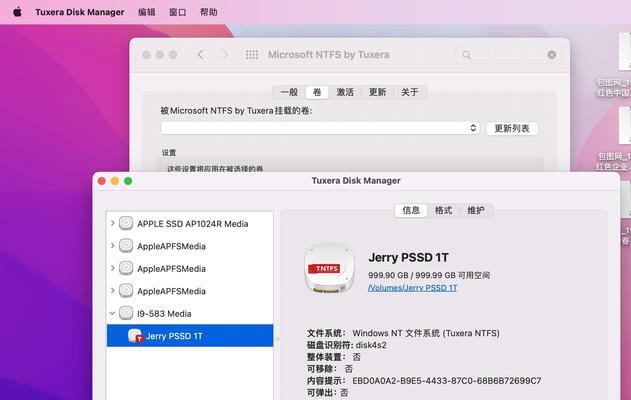Close the Tuxera Disk Manager window
Image resolution: width=631 pixels, height=400 pixels.
click(x=102, y=181)
